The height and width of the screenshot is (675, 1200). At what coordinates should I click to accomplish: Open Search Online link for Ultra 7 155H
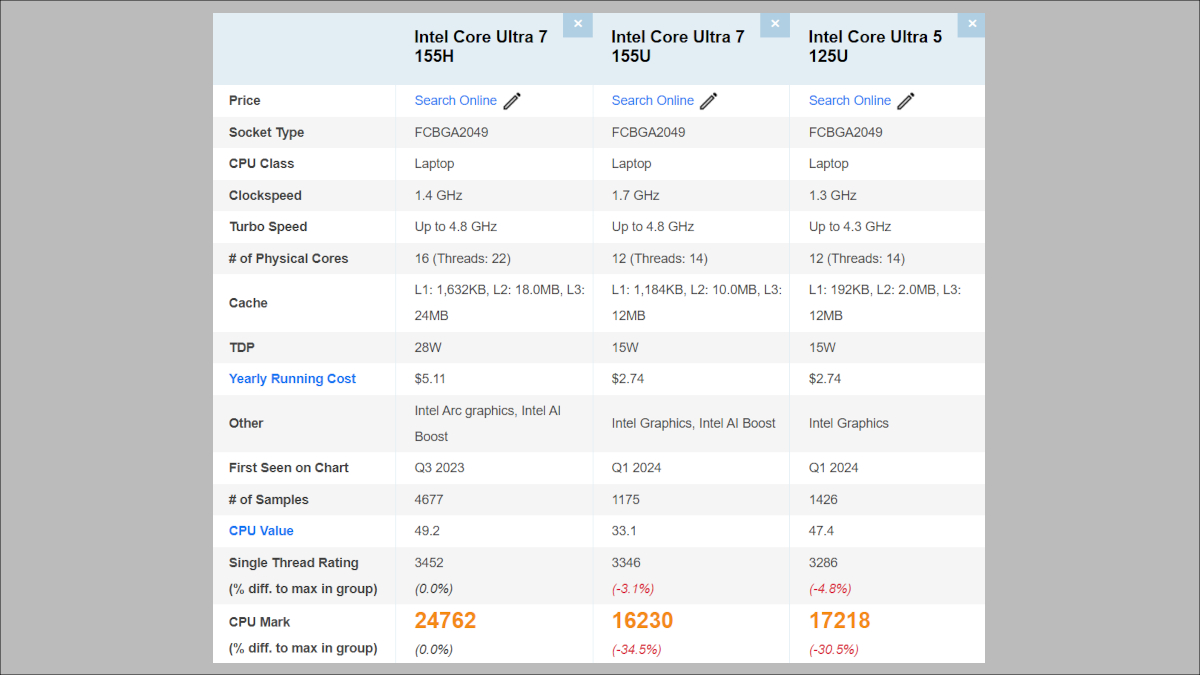point(455,100)
